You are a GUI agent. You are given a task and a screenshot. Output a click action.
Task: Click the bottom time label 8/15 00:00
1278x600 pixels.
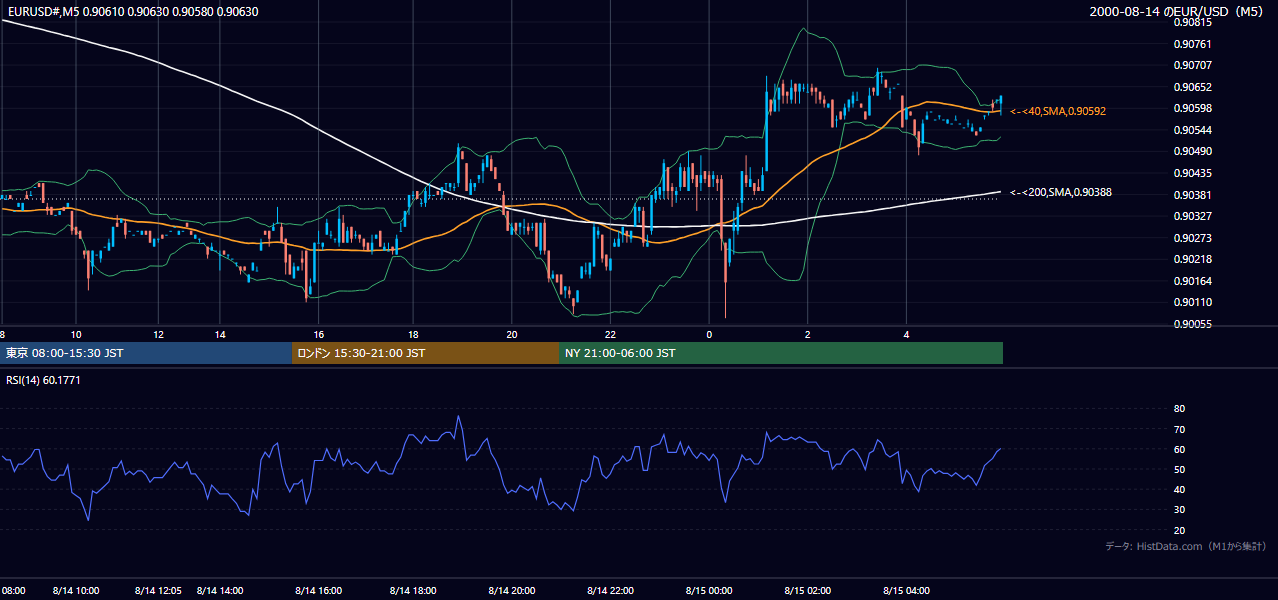(709, 590)
